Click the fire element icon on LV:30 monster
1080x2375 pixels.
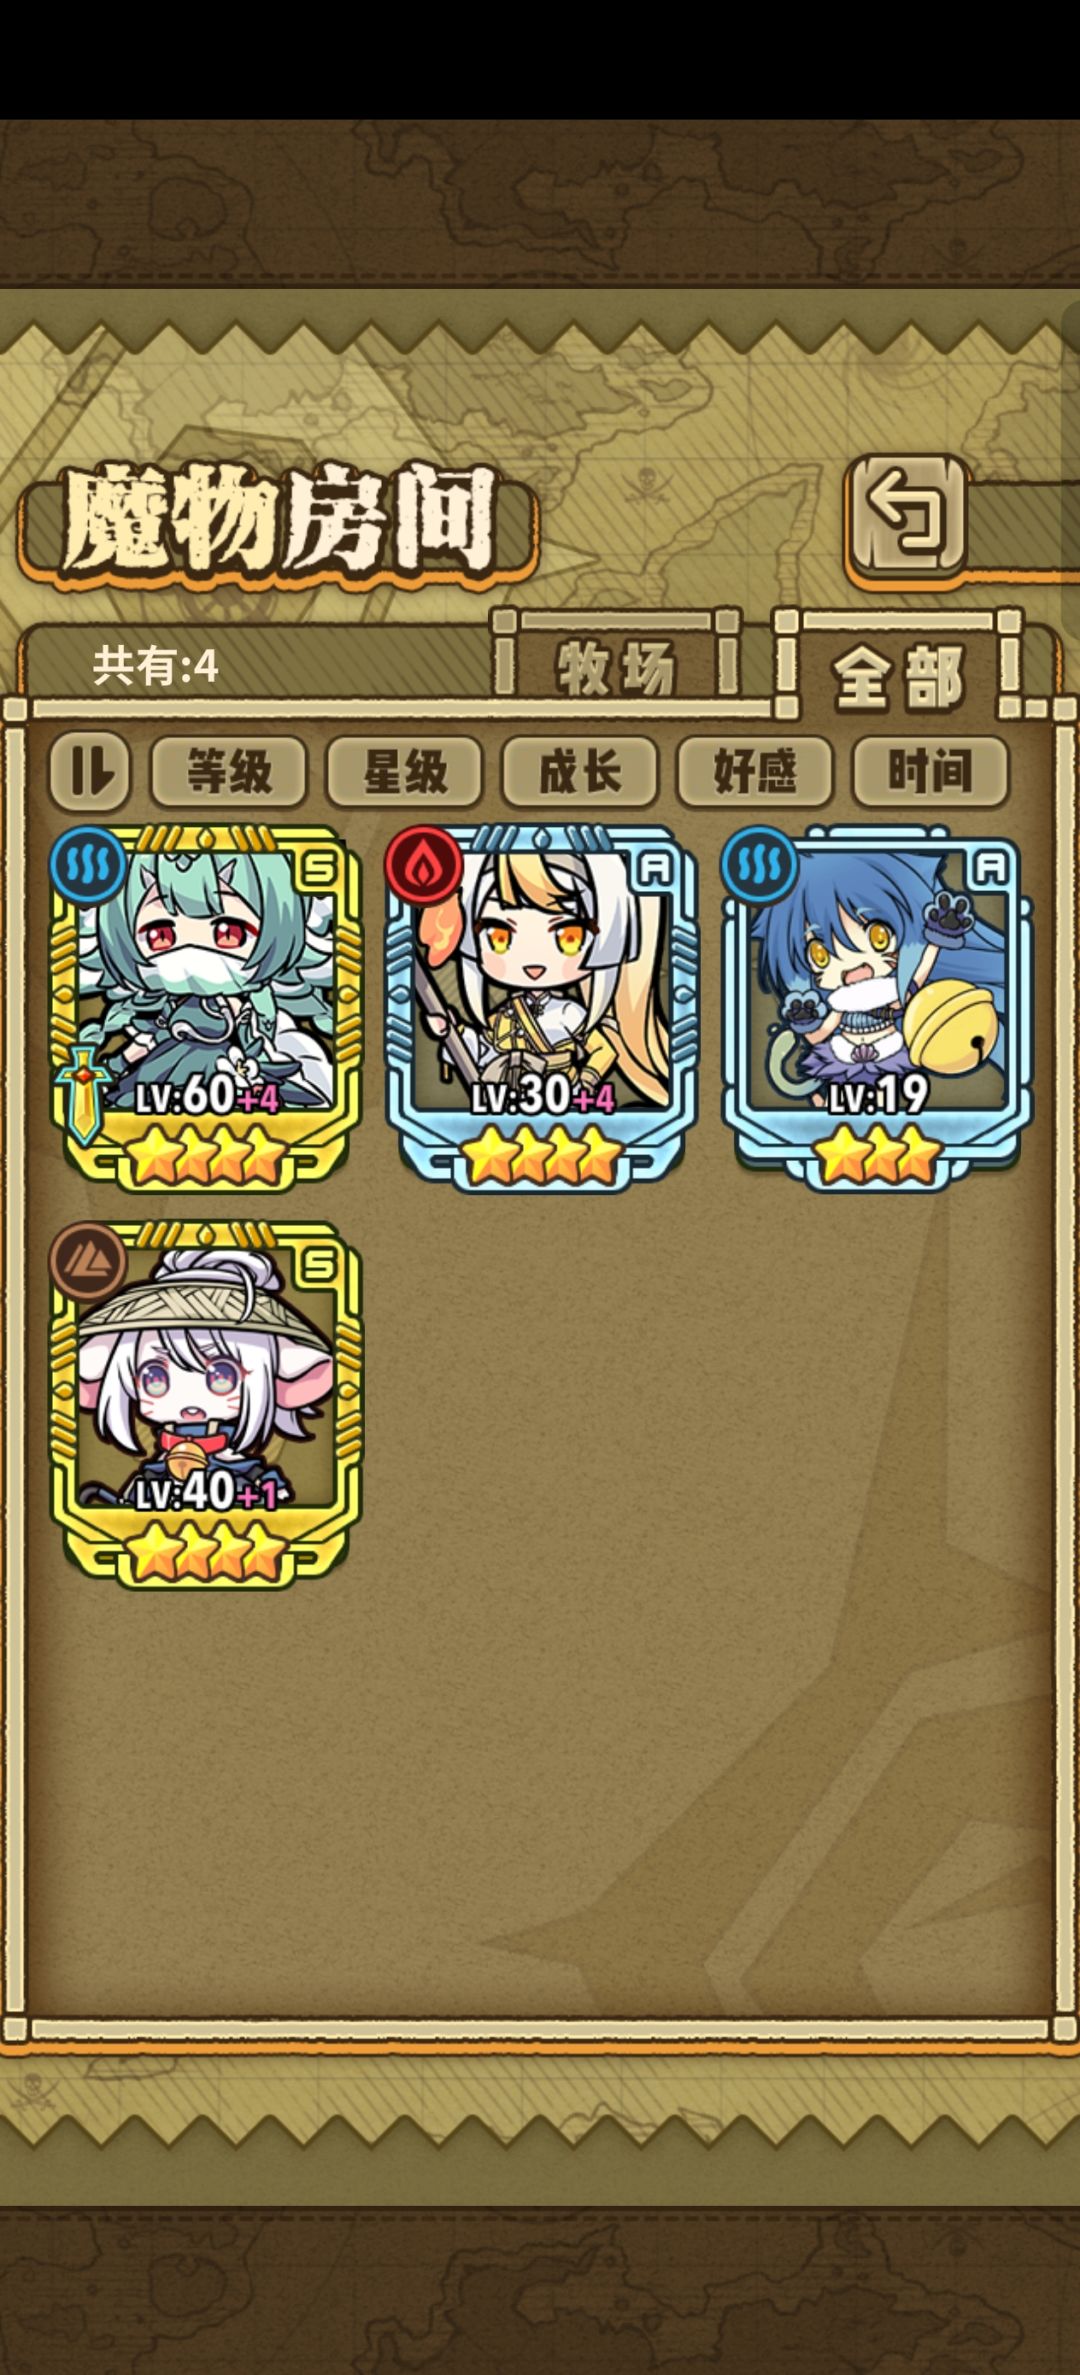(424, 864)
